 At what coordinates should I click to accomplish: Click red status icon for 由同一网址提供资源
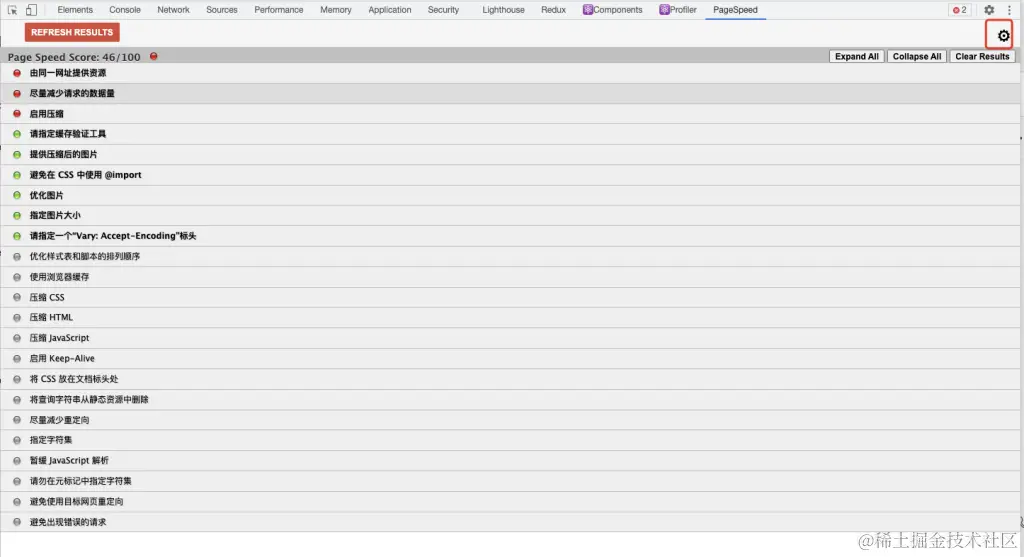point(17,73)
